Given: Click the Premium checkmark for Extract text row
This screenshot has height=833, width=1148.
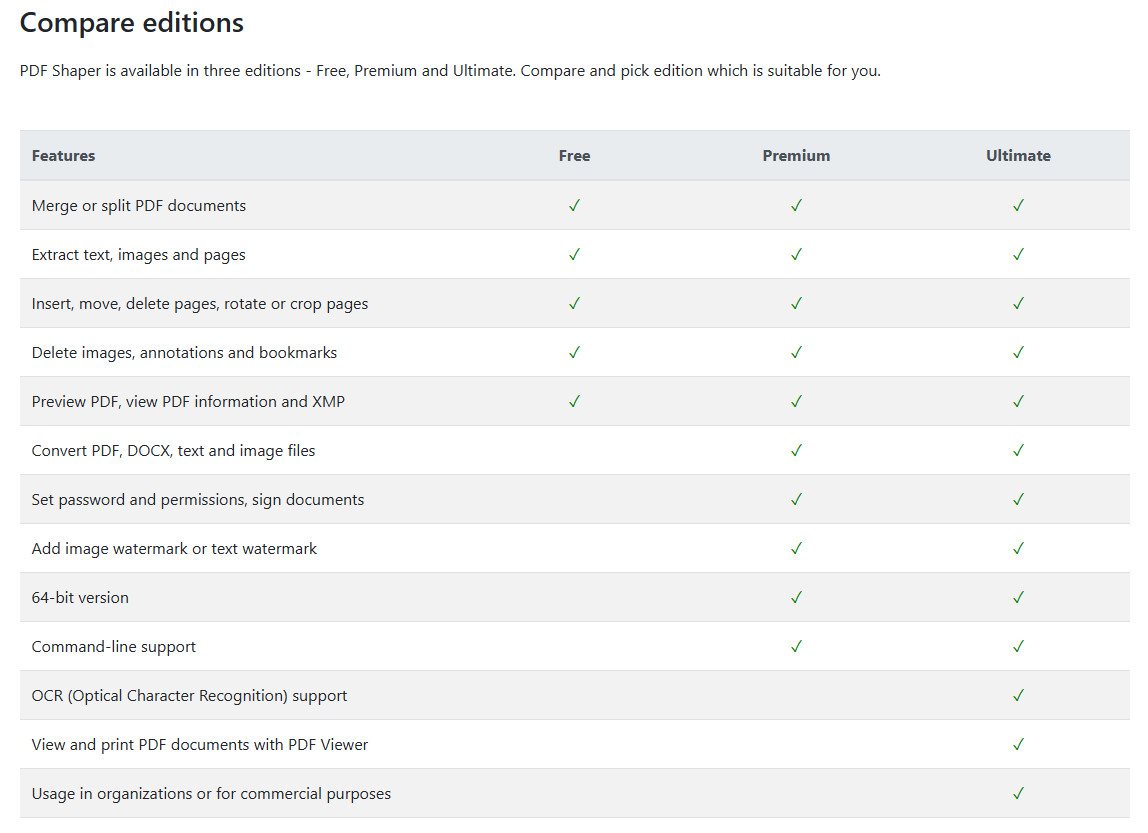Looking at the screenshot, I should [x=796, y=254].
